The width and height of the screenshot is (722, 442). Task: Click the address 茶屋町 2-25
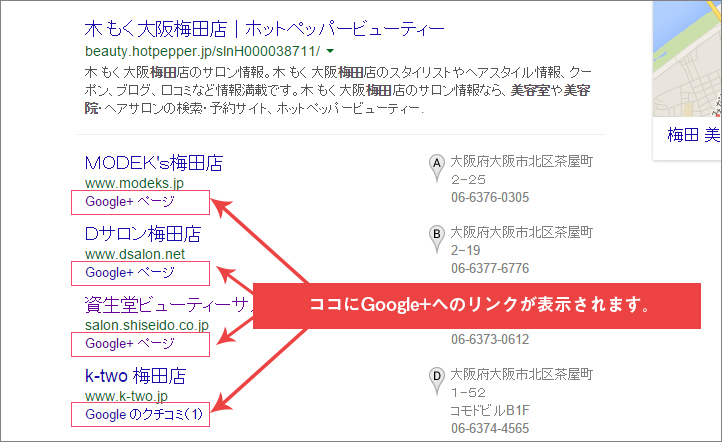(x=521, y=170)
